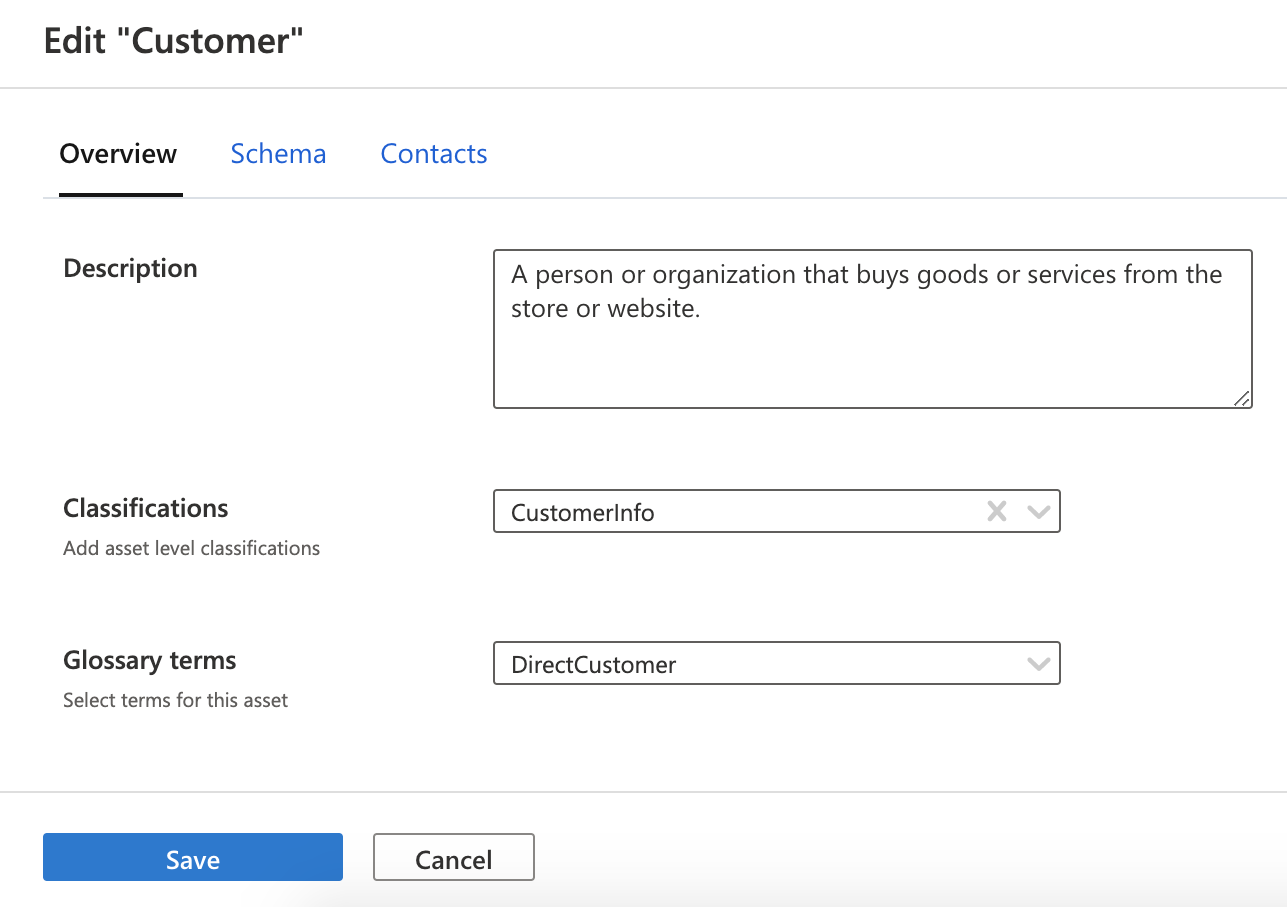The width and height of the screenshot is (1287, 907).
Task: Expand the Classifications dropdown chevron
Action: 1039,512
